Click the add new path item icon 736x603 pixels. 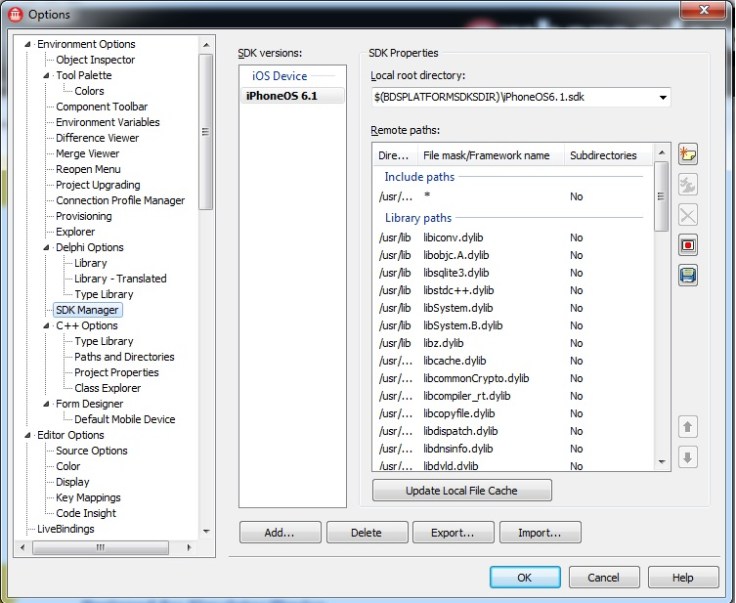click(687, 154)
